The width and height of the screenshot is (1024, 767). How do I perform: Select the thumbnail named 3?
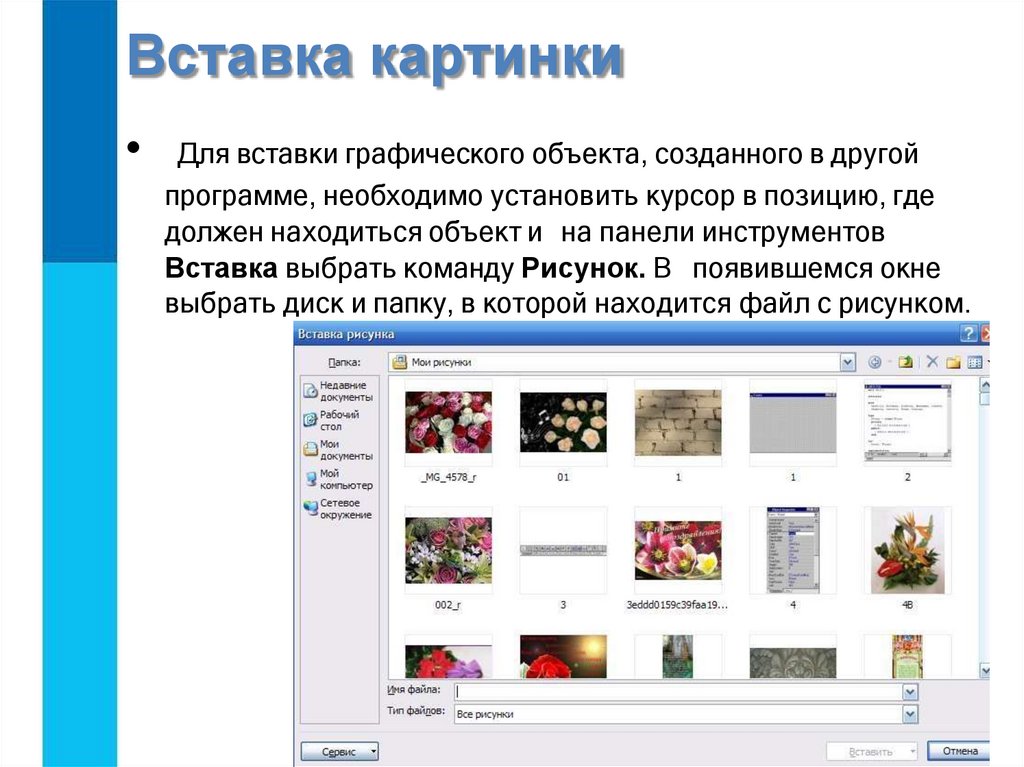(x=563, y=551)
